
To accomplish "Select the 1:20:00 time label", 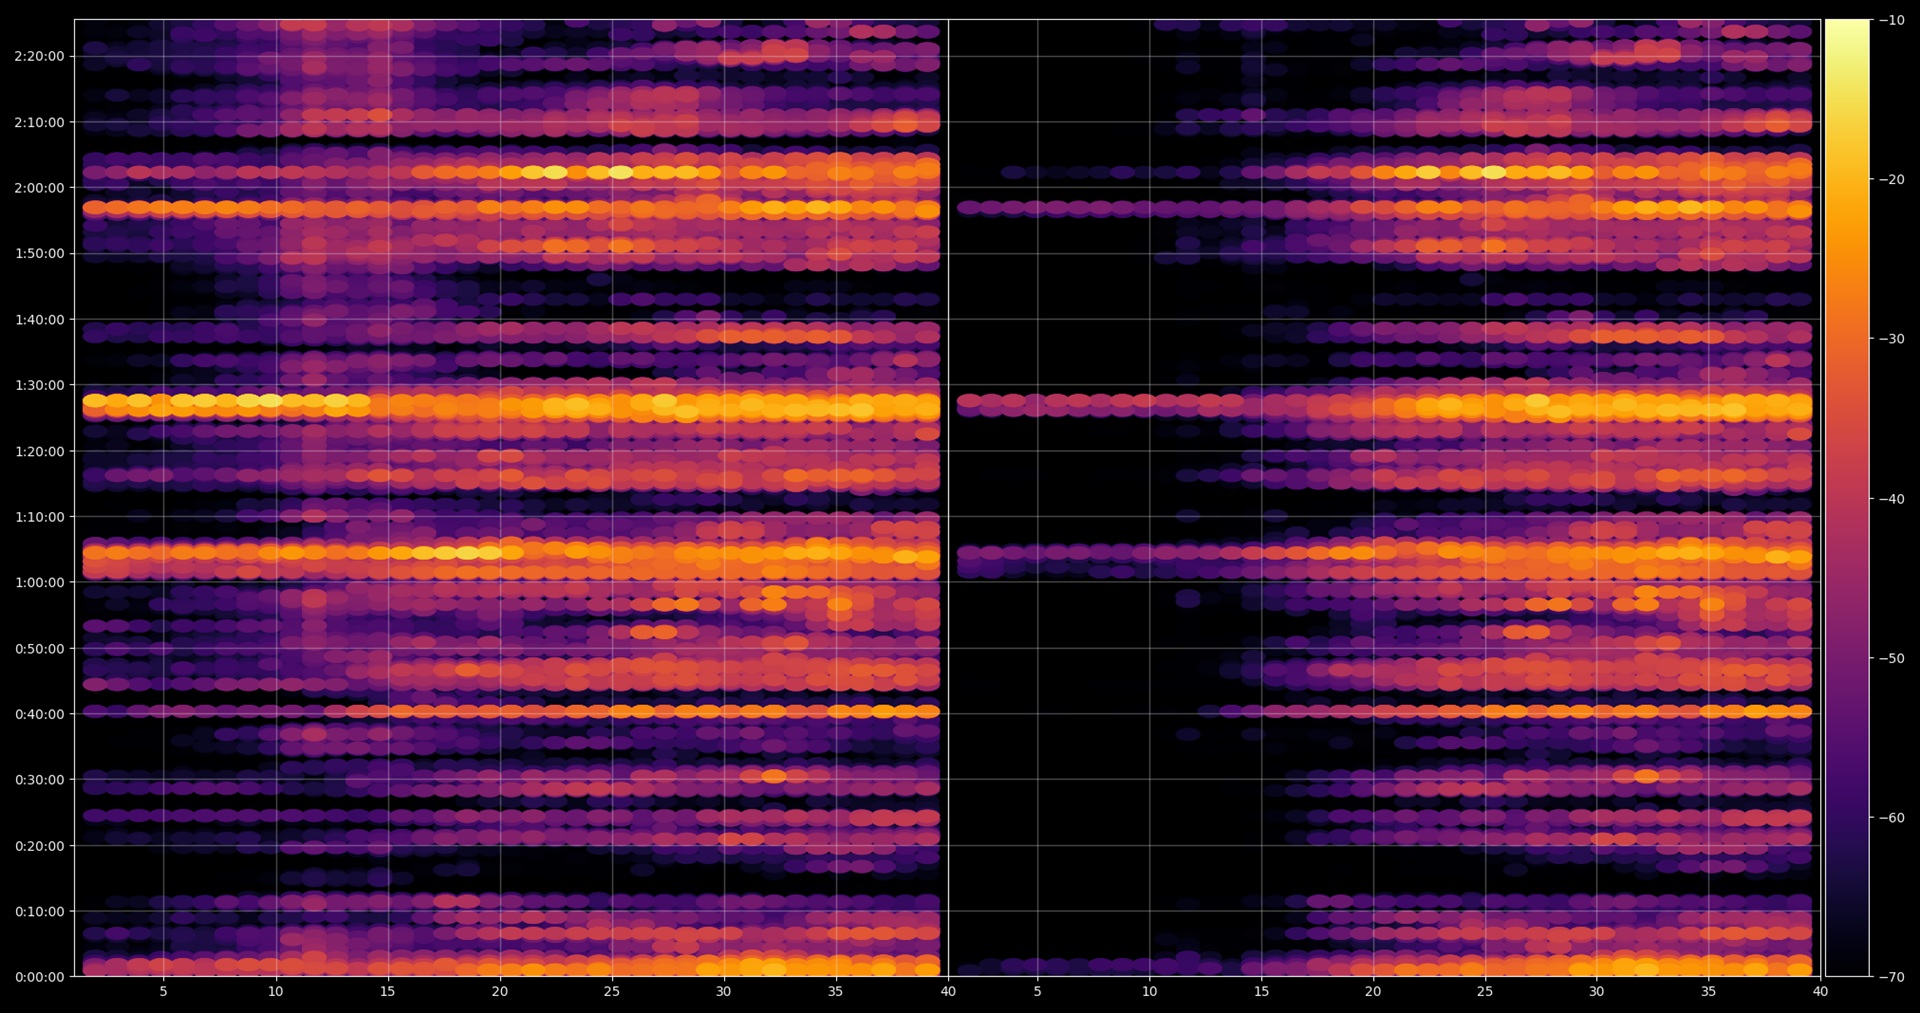I will [39, 451].
